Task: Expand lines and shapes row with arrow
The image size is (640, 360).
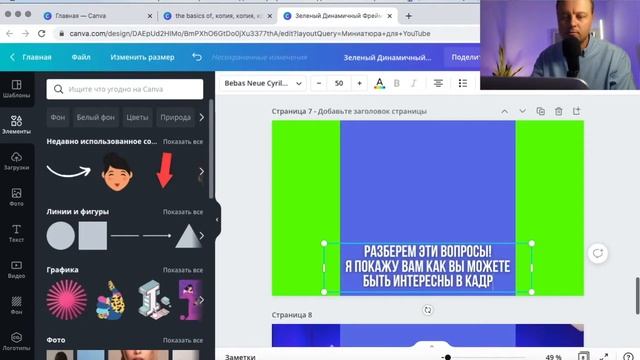Action: (x=201, y=236)
